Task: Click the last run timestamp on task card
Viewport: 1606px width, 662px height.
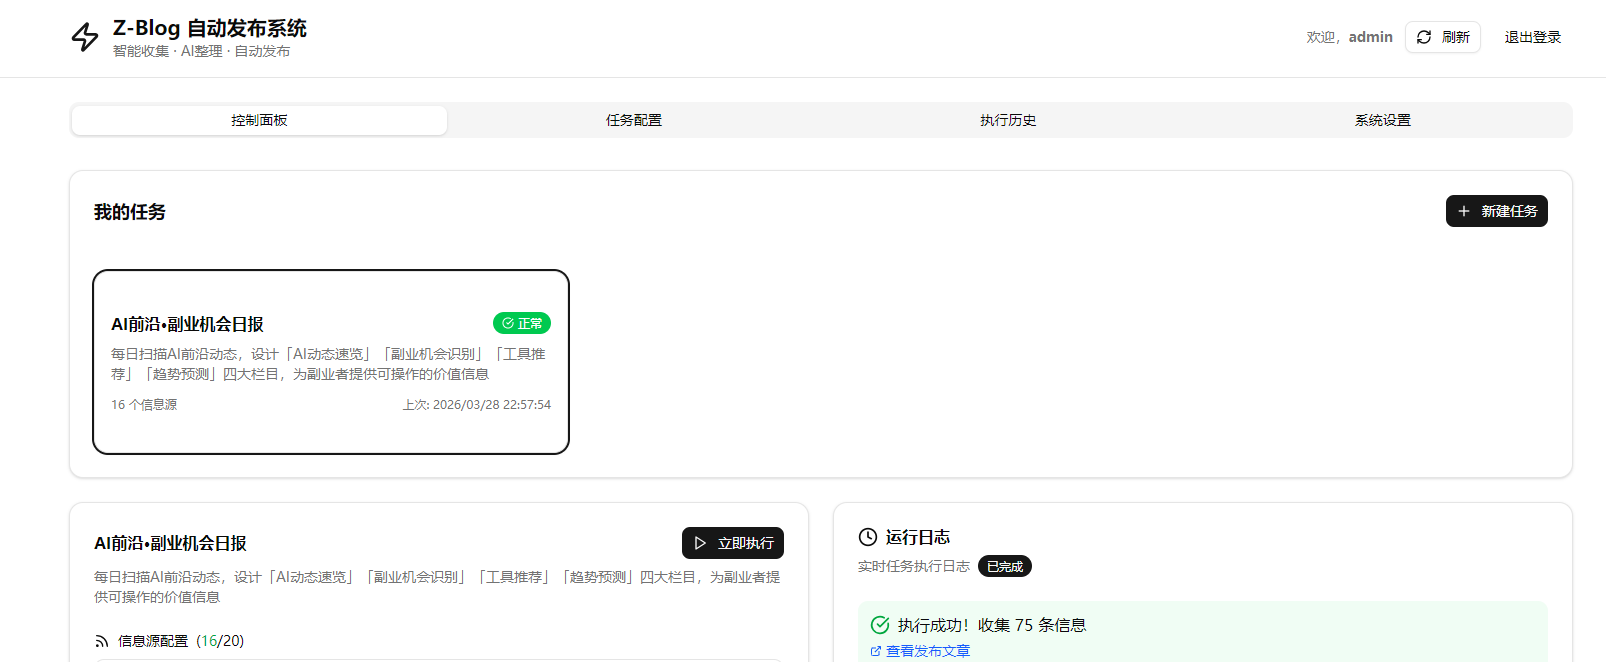Action: [x=476, y=405]
